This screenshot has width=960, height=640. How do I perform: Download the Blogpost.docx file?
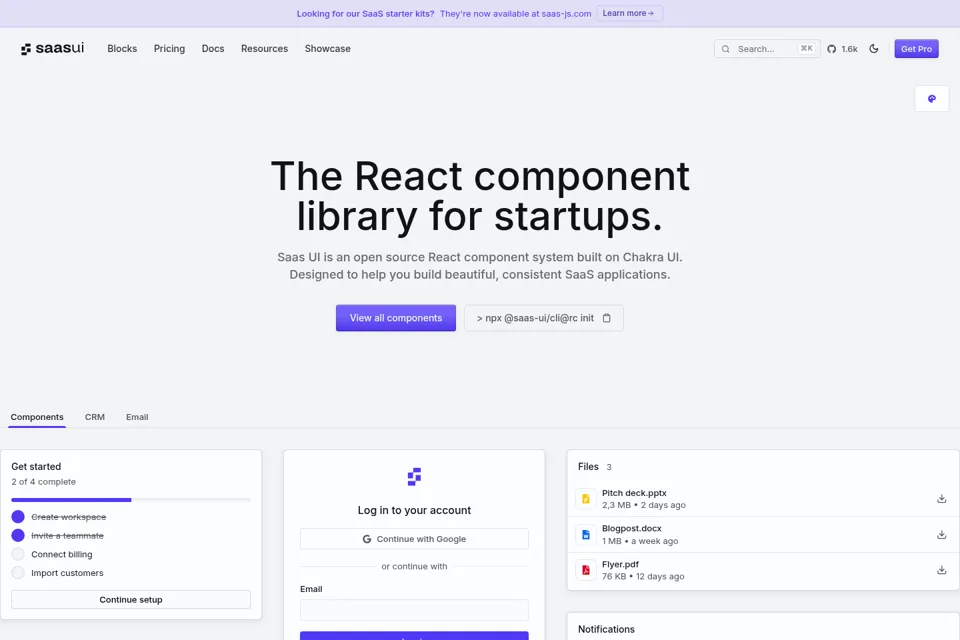(941, 535)
